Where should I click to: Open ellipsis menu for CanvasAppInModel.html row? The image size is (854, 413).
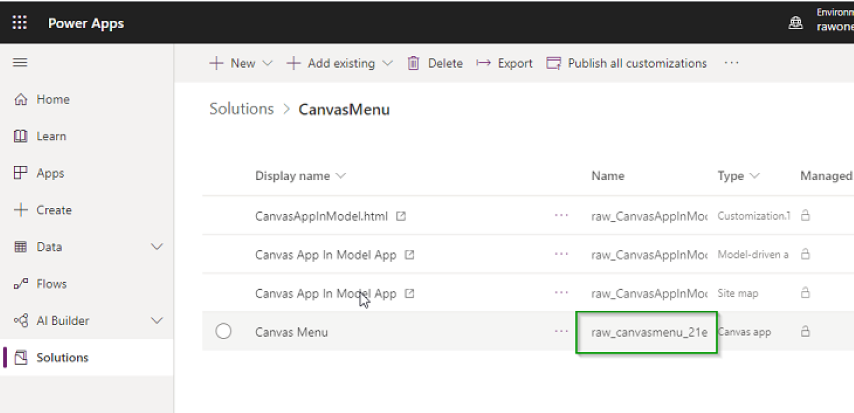[x=561, y=216]
